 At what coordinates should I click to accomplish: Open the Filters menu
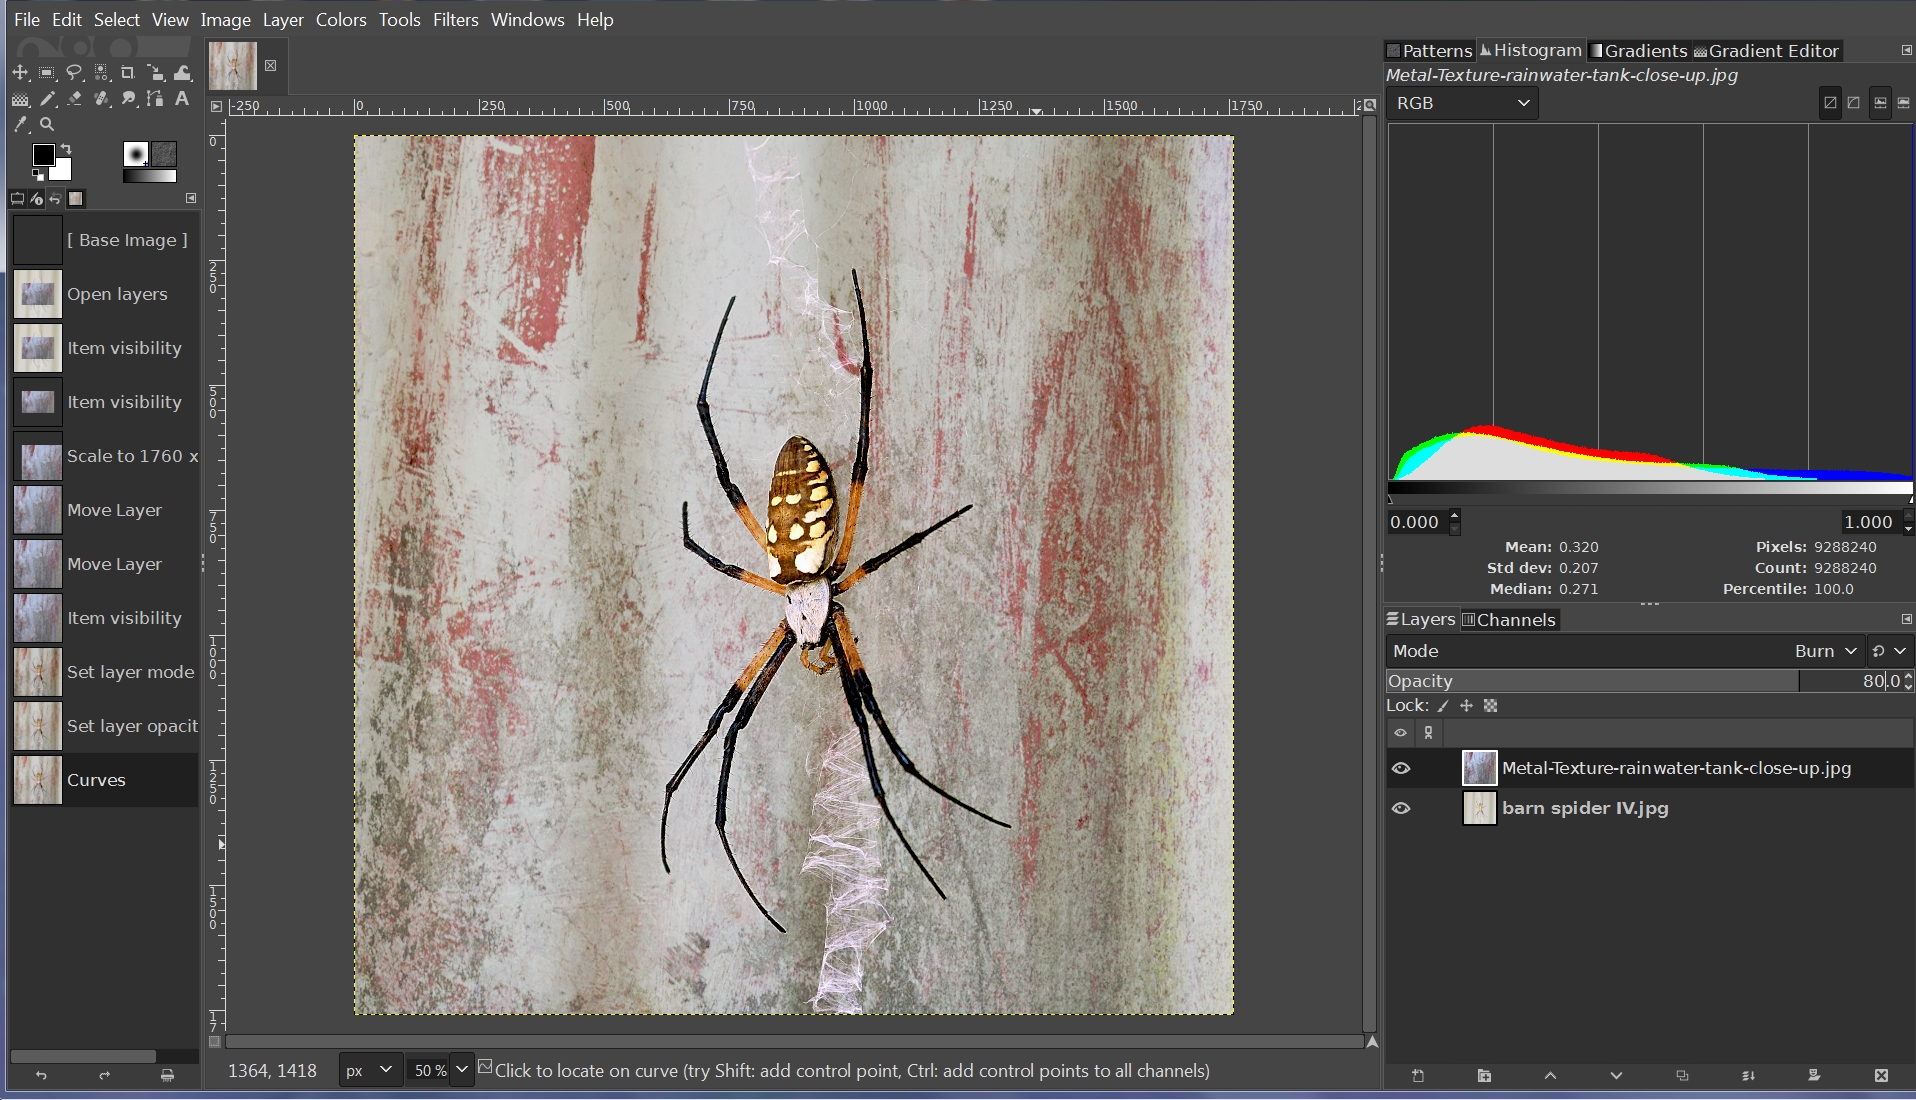(x=455, y=20)
